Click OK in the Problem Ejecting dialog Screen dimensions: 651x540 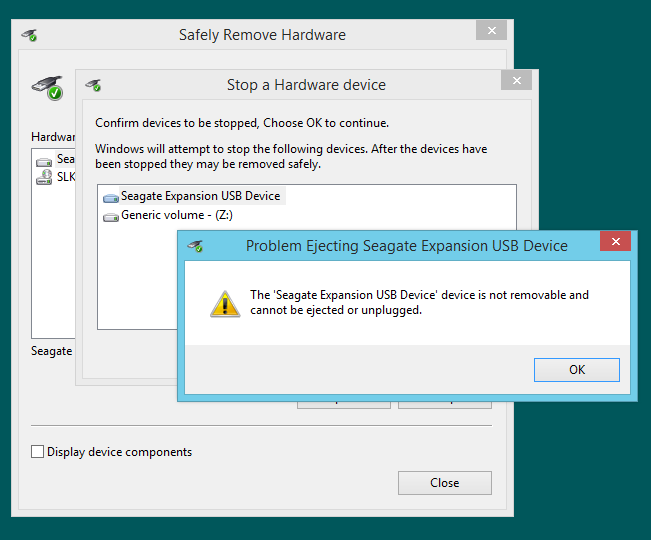(x=577, y=370)
